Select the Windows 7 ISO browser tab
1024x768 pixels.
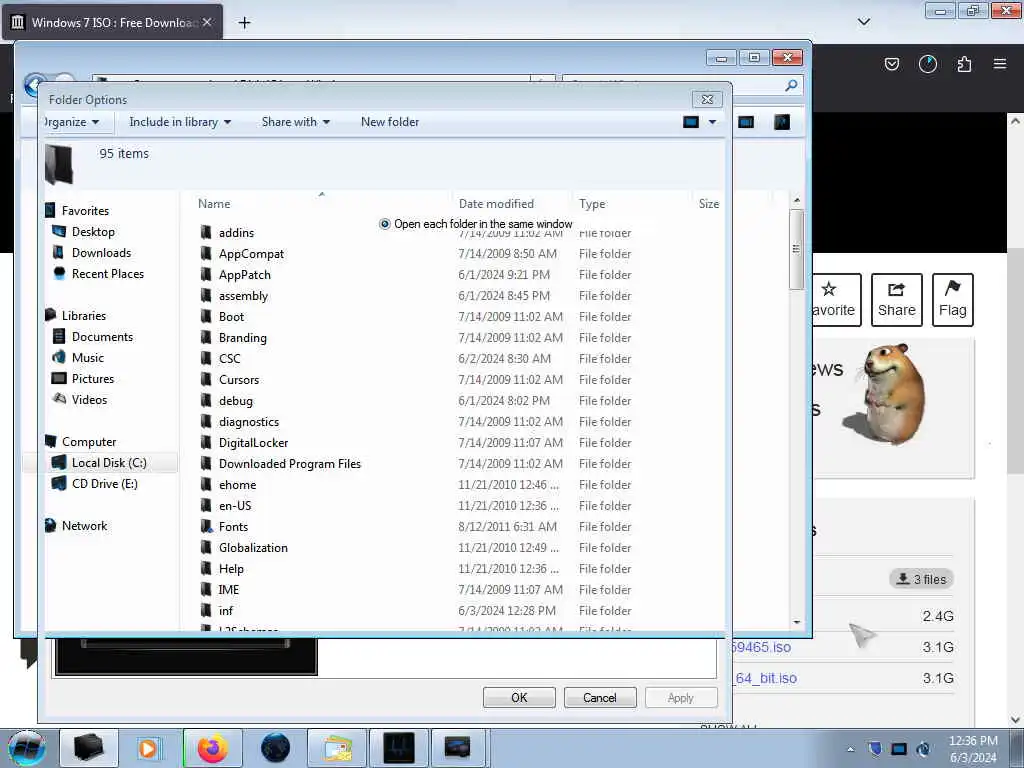(x=112, y=22)
